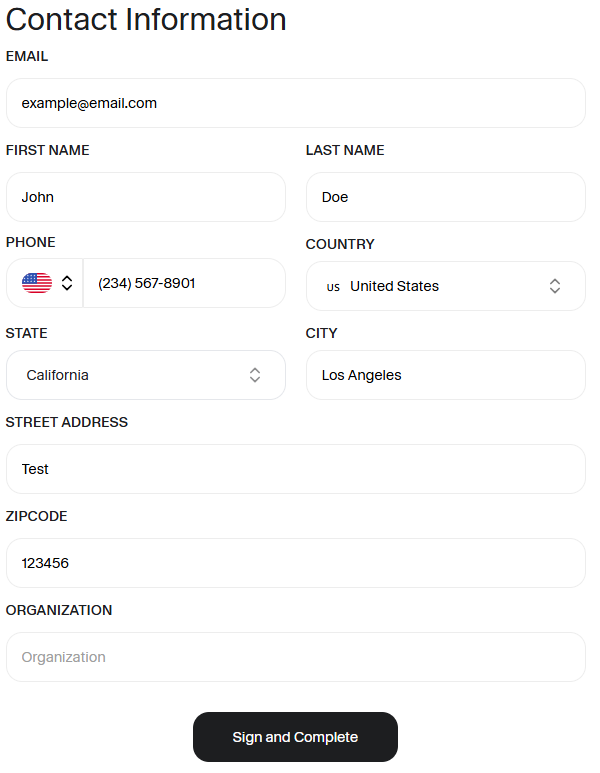Click the US flag icon in phone field
This screenshot has height=773, width=600.
[x=37, y=283]
